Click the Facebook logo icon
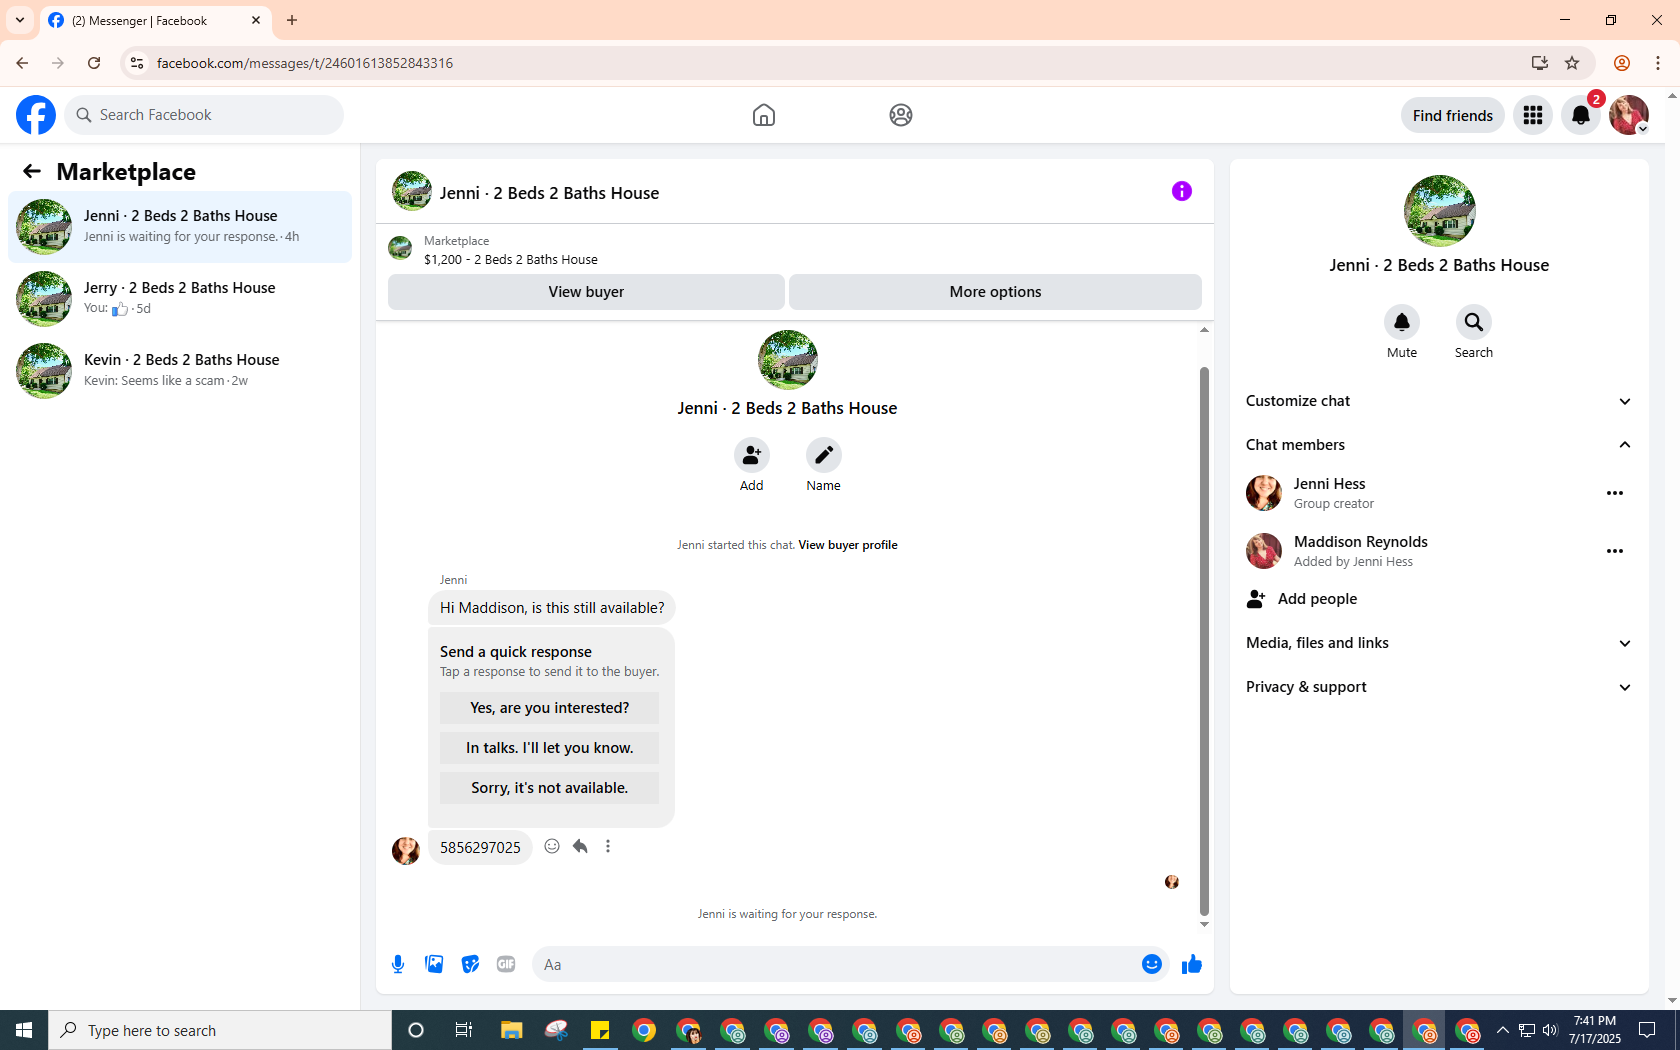Viewport: 1680px width, 1050px height. (36, 115)
